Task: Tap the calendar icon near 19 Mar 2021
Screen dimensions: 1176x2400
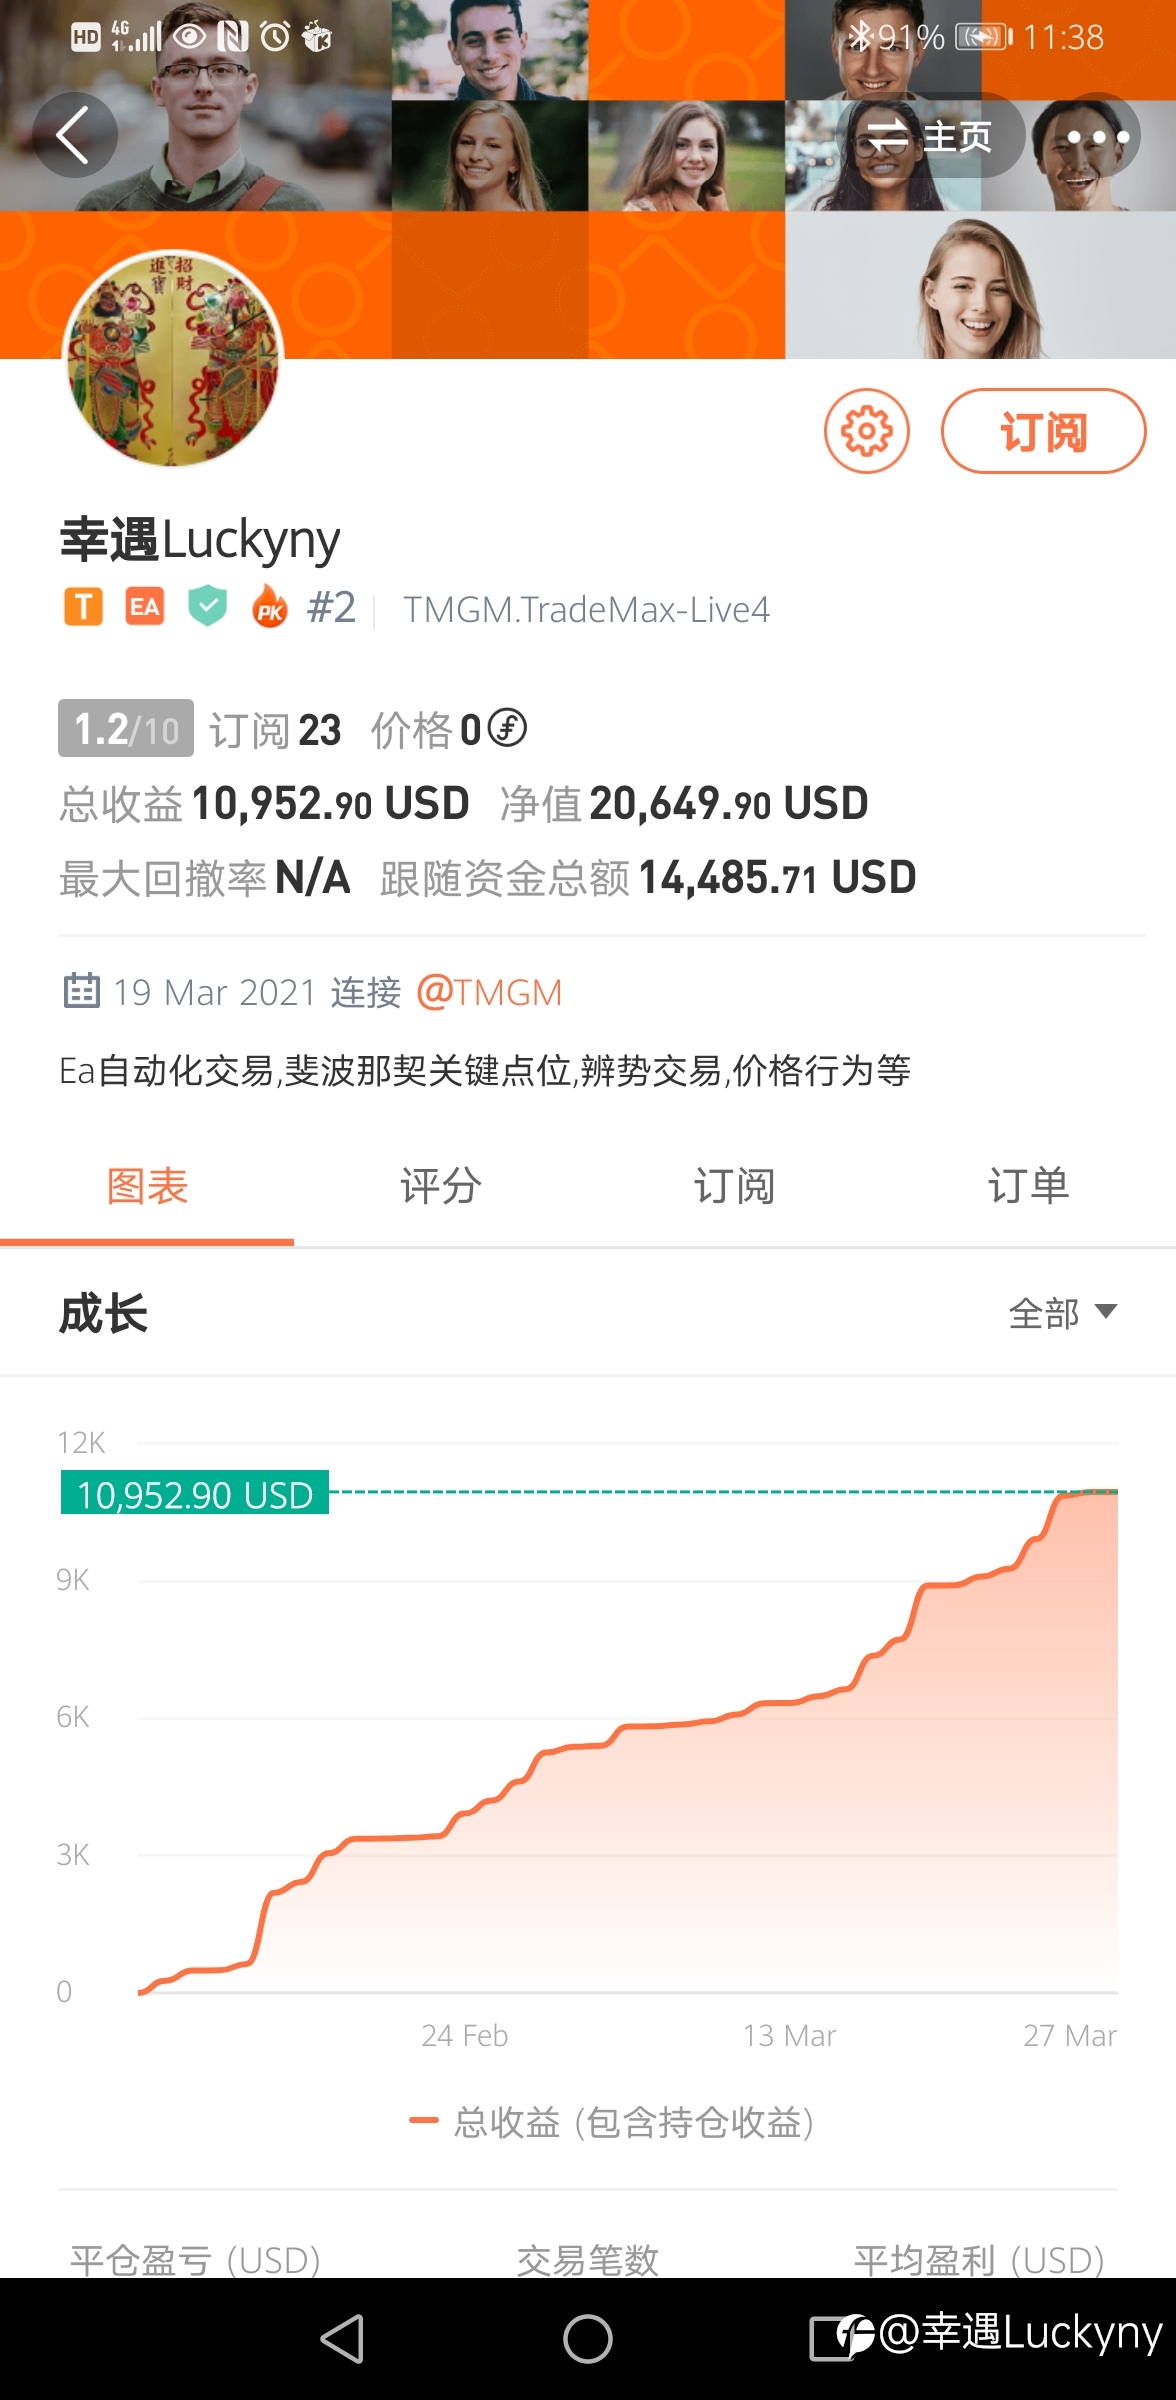Action: (81, 990)
